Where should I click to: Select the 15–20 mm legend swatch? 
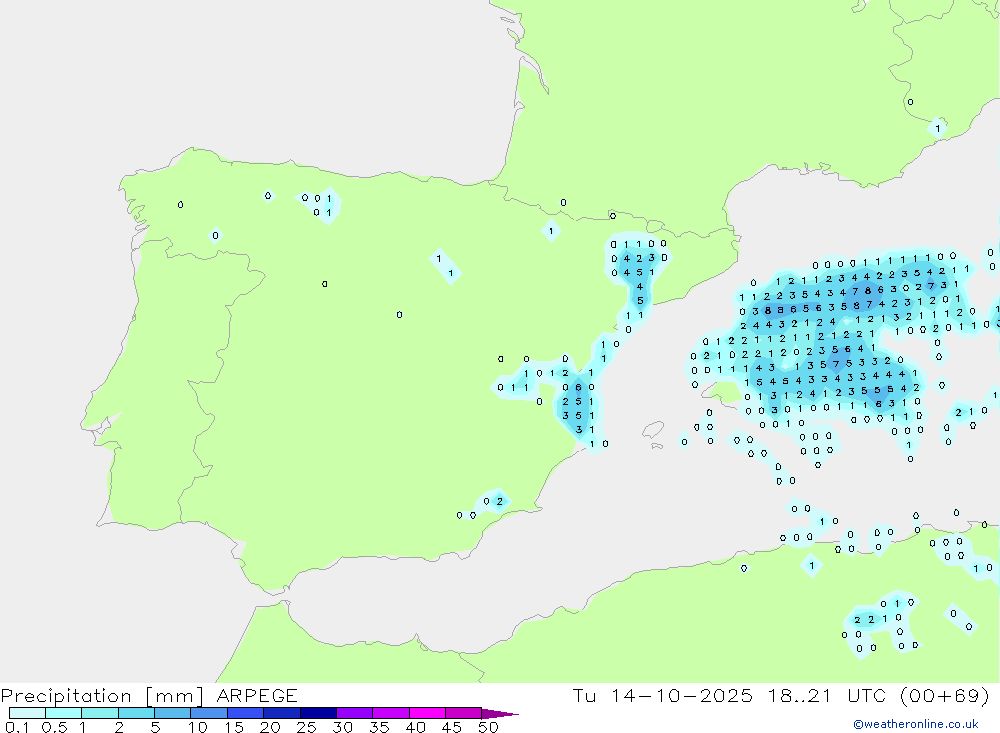click(245, 713)
